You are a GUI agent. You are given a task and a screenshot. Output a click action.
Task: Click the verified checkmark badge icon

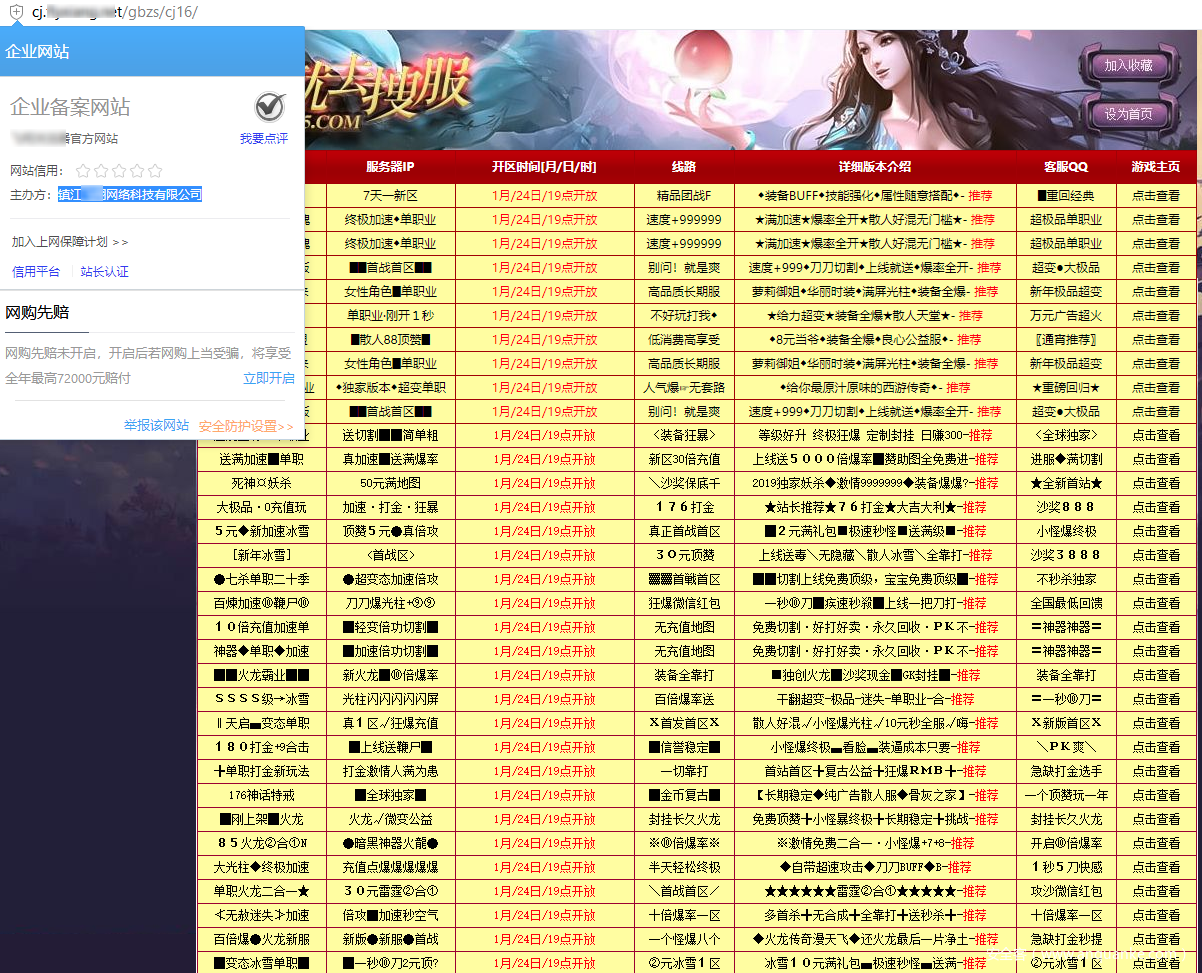tap(269, 105)
